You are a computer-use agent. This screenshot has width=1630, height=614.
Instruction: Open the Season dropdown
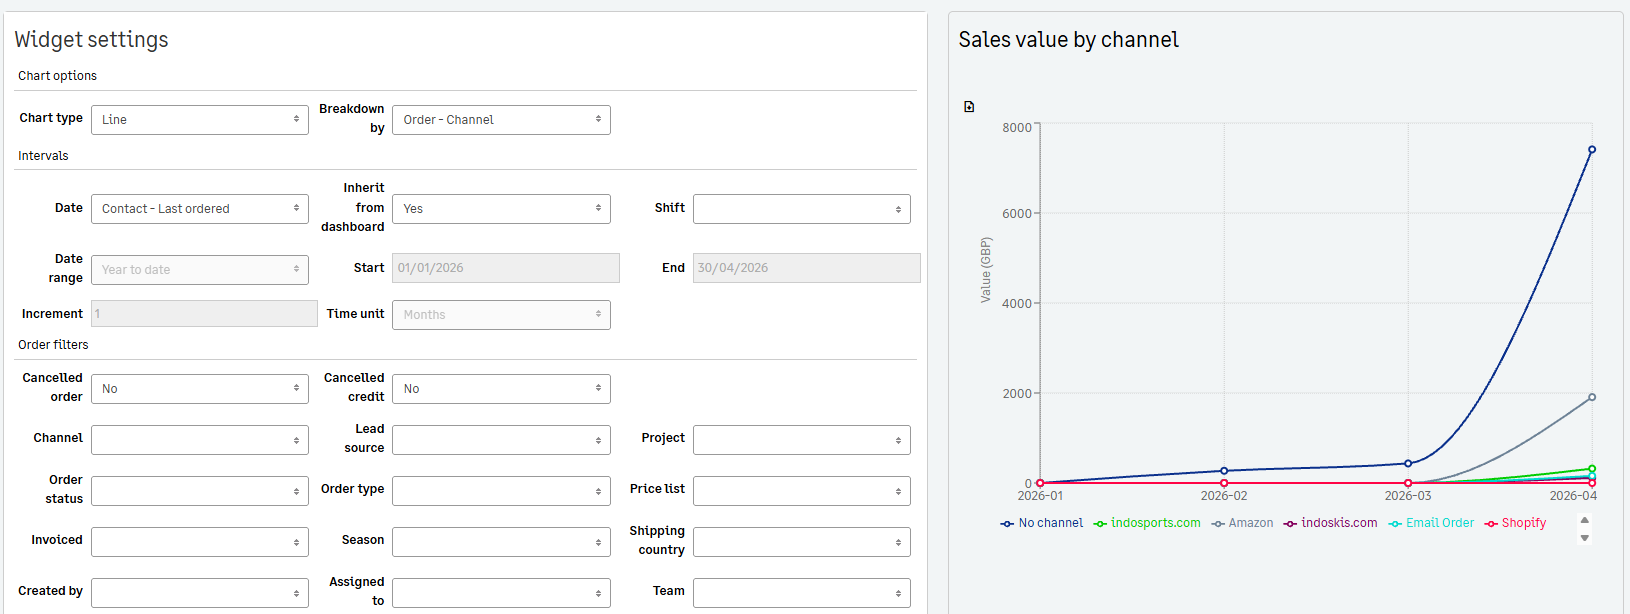tap(501, 542)
